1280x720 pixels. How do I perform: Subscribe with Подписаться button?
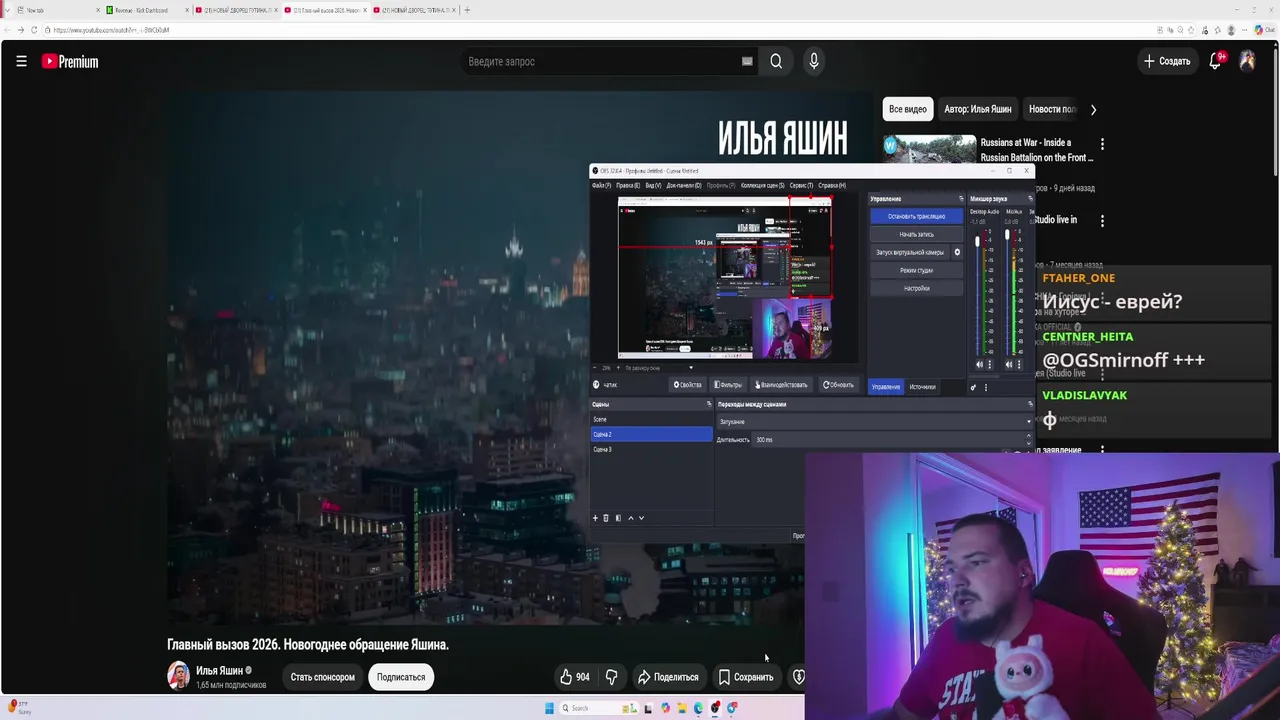click(x=401, y=677)
